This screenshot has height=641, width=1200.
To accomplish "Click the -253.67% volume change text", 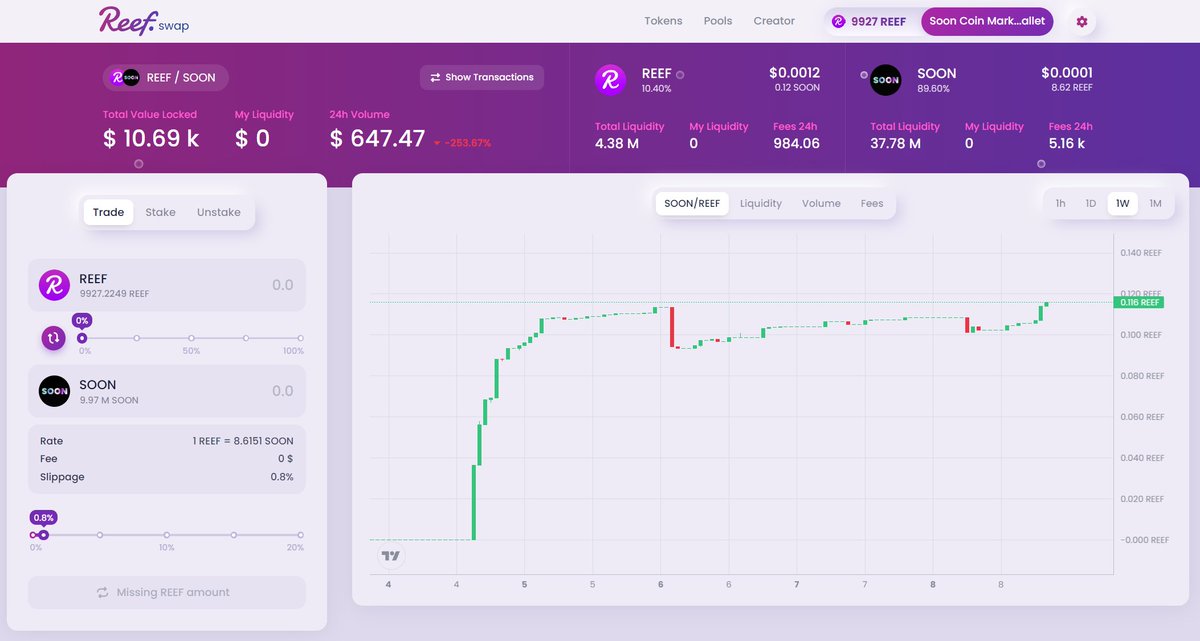I will (468, 143).
